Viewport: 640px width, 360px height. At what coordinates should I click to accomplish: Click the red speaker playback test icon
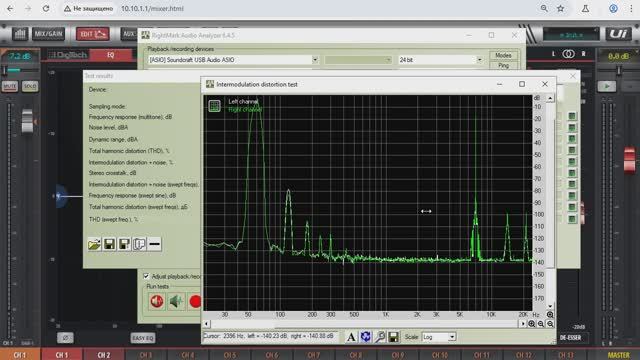tap(156, 301)
